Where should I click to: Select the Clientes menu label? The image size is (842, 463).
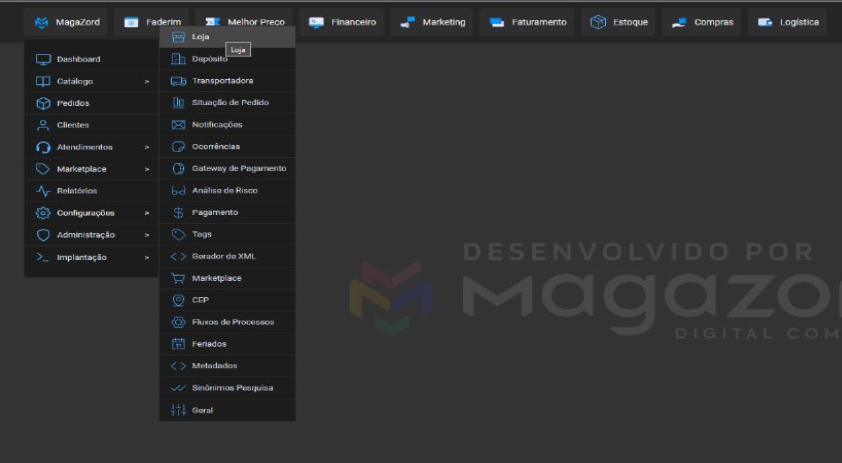pos(73,125)
